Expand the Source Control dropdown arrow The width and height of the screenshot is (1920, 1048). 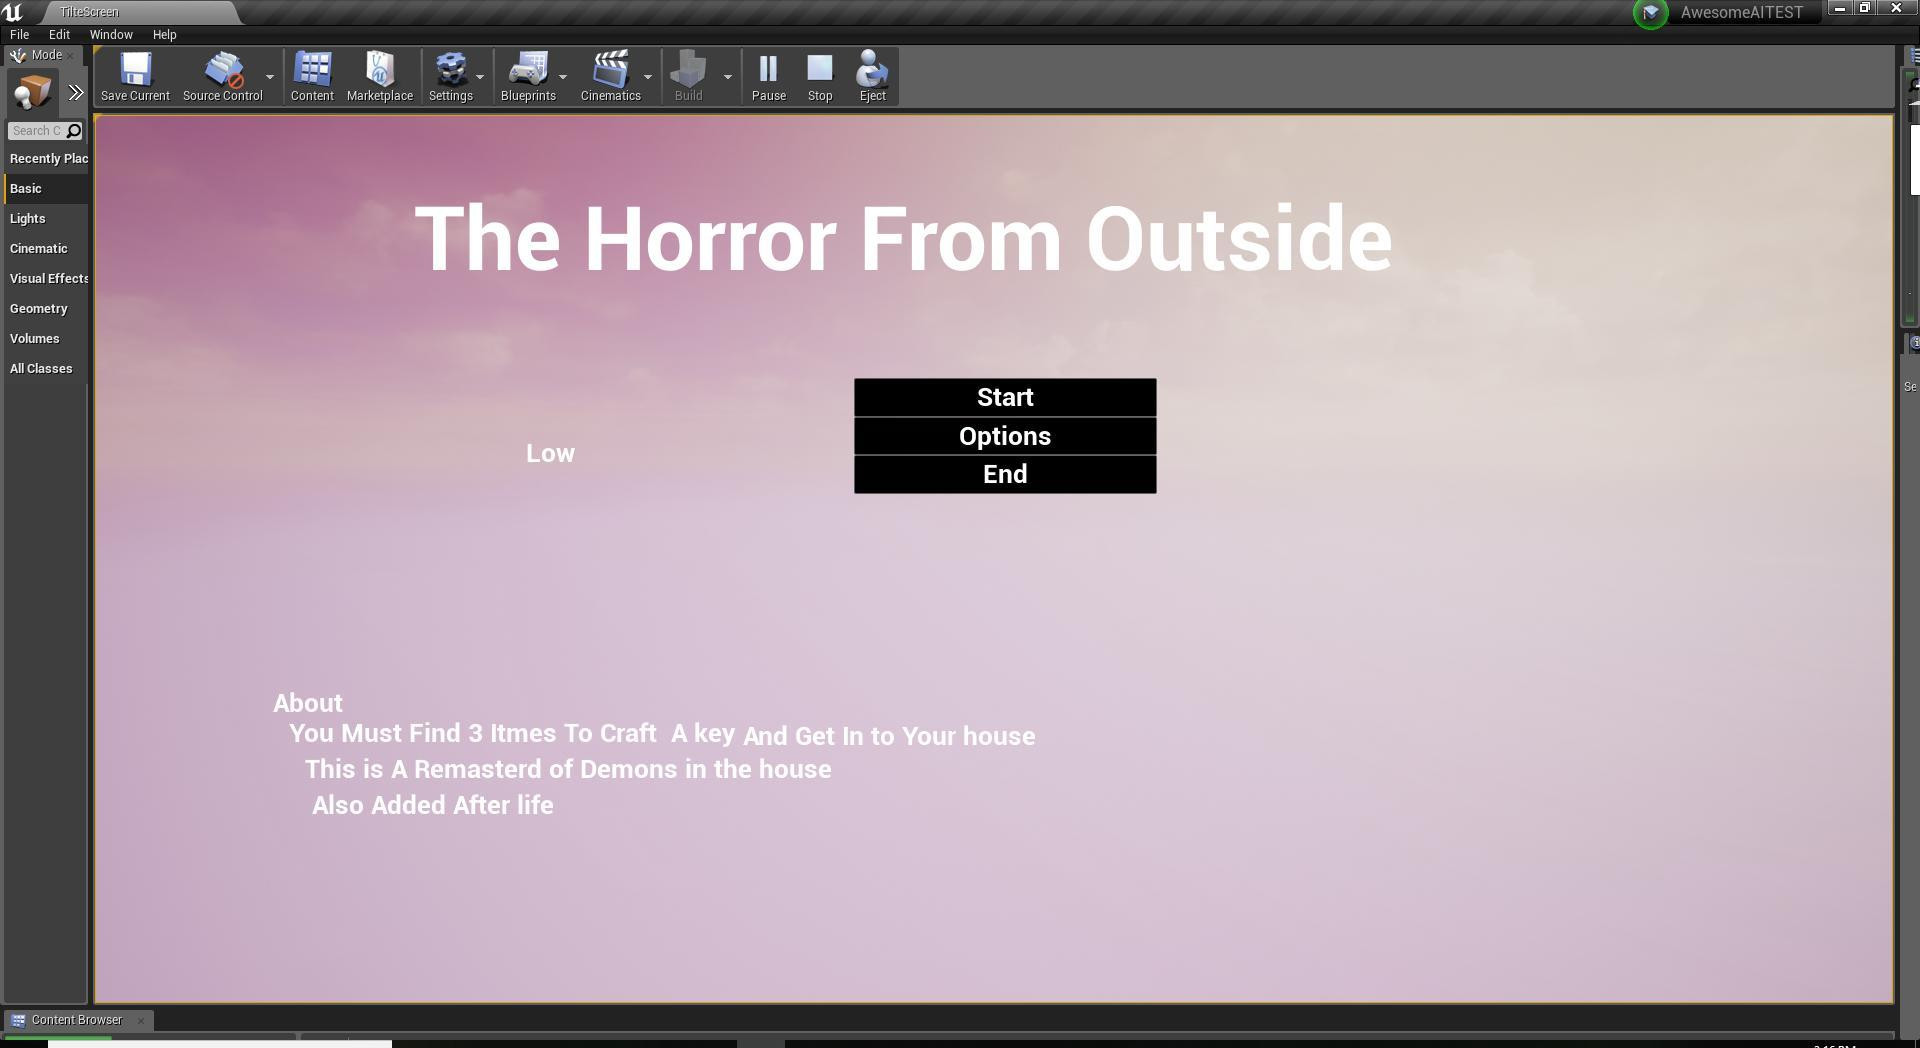[270, 77]
